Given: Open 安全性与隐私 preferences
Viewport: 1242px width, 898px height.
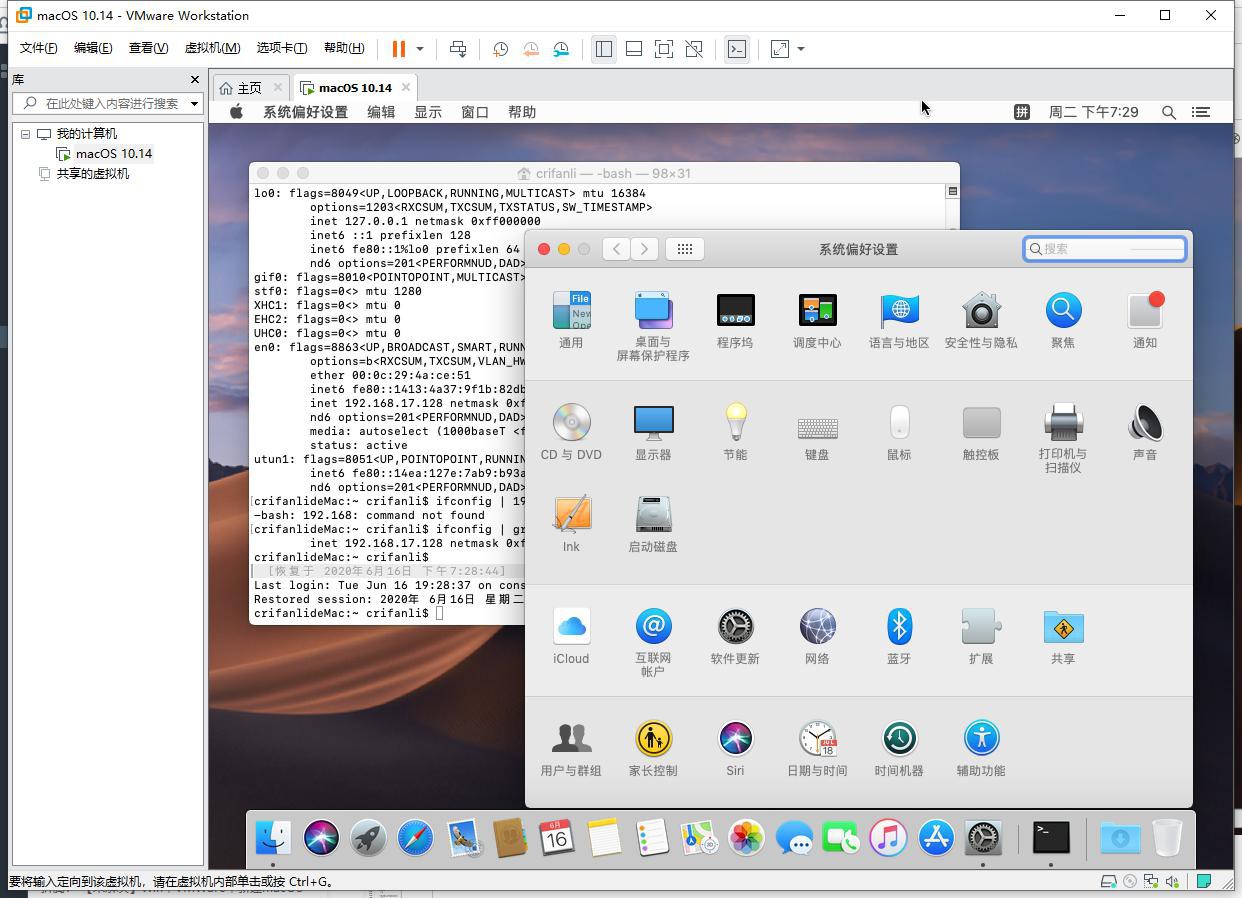Looking at the screenshot, I should pyautogui.click(x=981, y=320).
